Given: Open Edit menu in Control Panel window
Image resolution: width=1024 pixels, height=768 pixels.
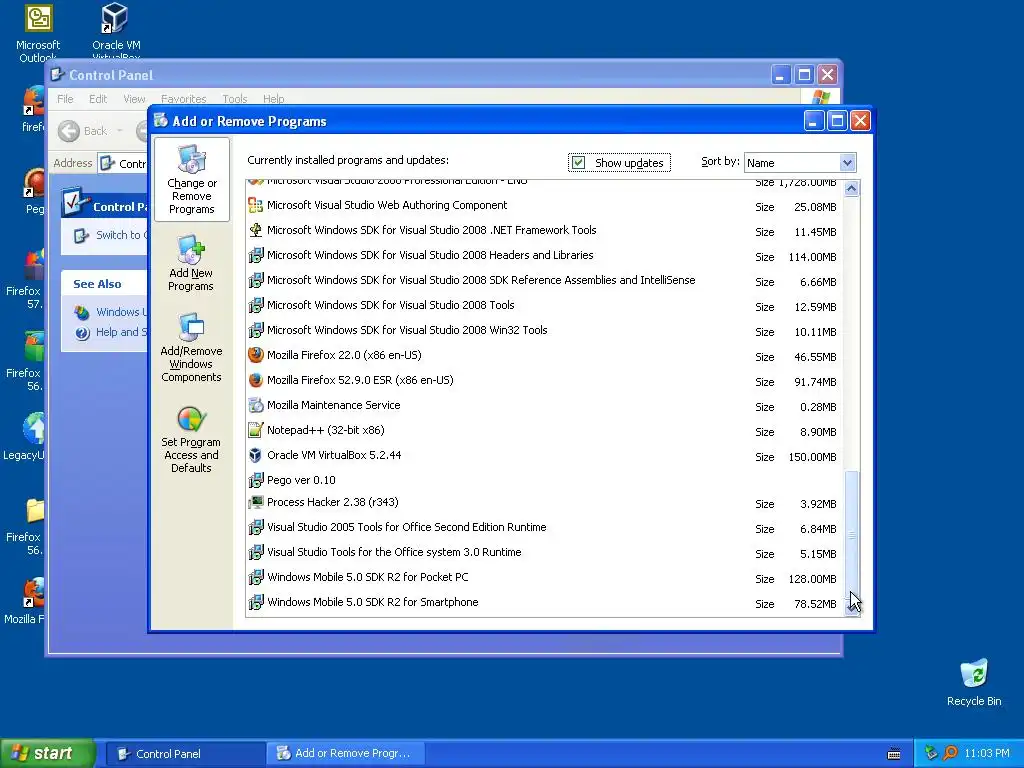Looking at the screenshot, I should 98,99.
